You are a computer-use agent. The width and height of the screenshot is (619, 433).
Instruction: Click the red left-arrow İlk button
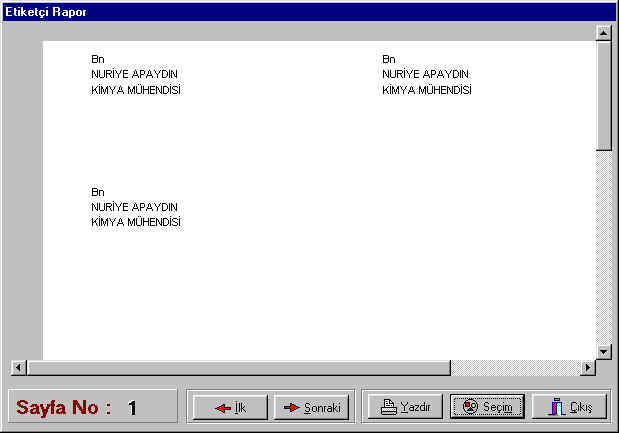coord(229,407)
